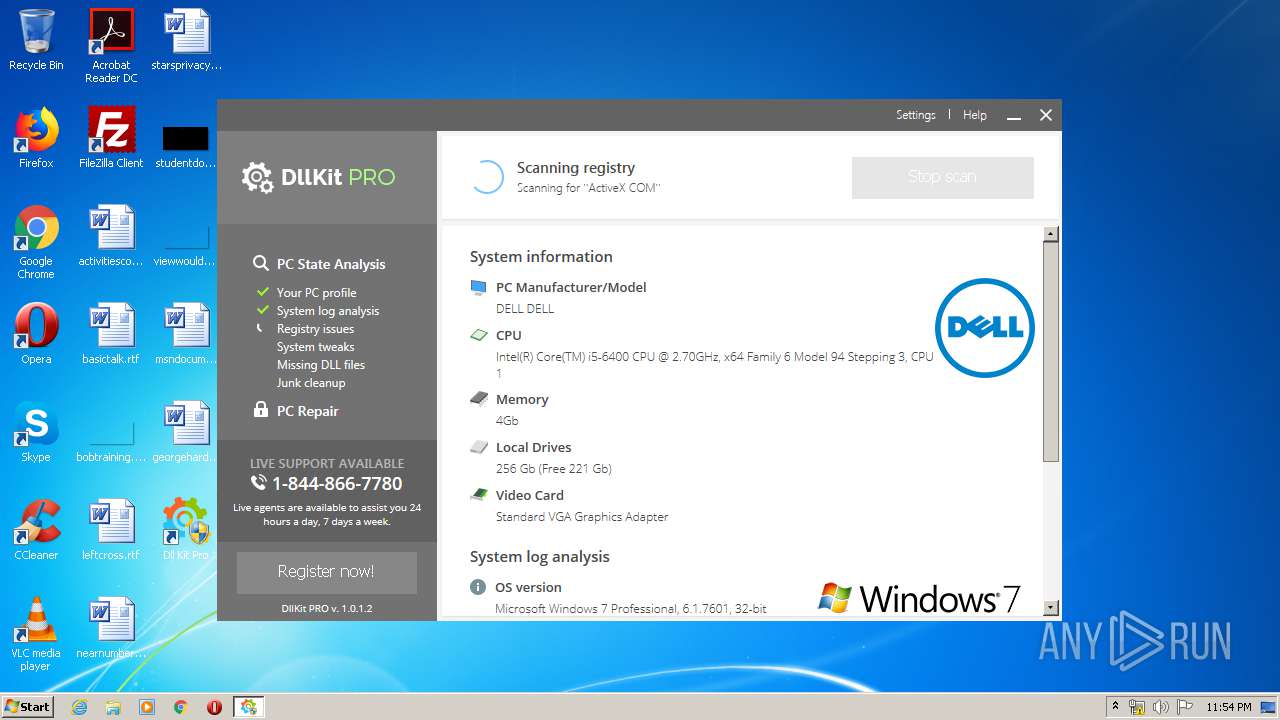Click the DllKit PRO gear logo
The image size is (1280, 720).
tap(257, 177)
